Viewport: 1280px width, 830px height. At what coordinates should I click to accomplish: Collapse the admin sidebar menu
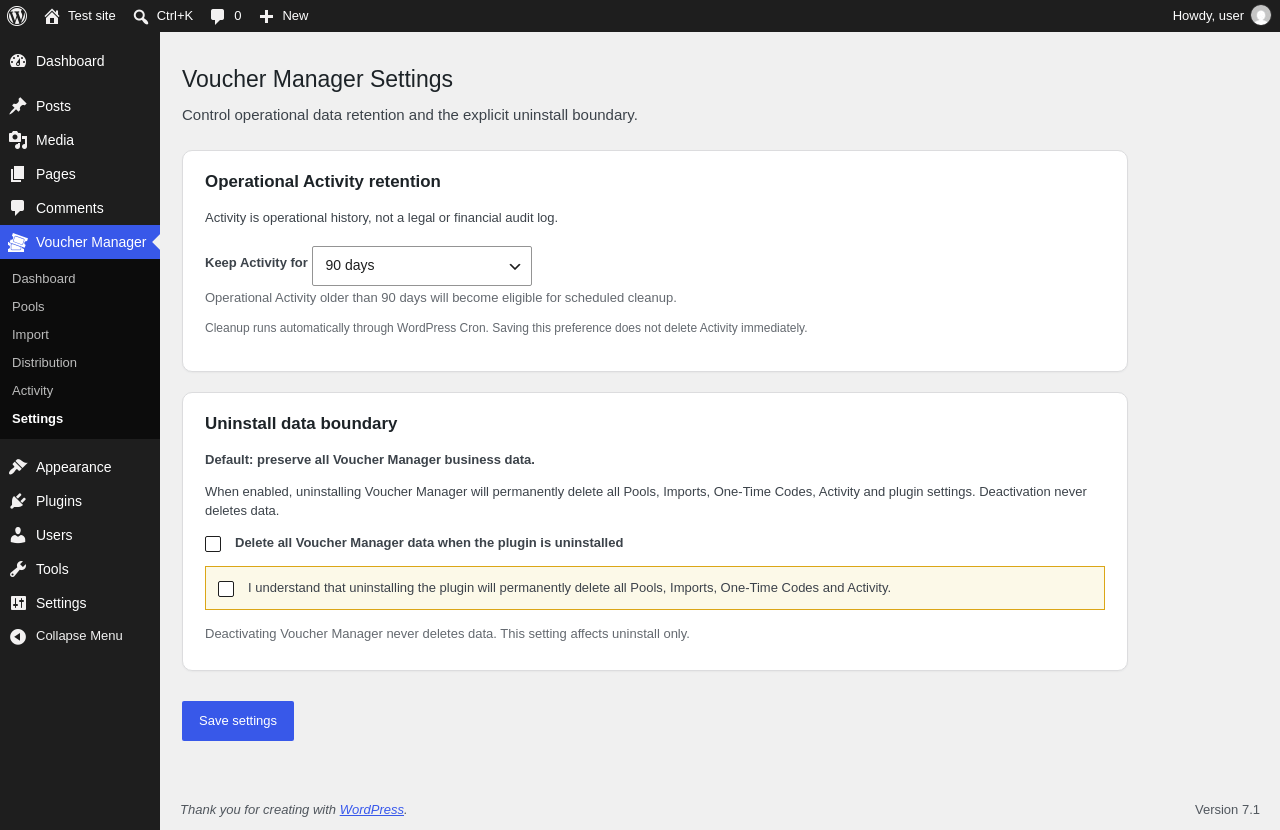pyautogui.click(x=66, y=636)
